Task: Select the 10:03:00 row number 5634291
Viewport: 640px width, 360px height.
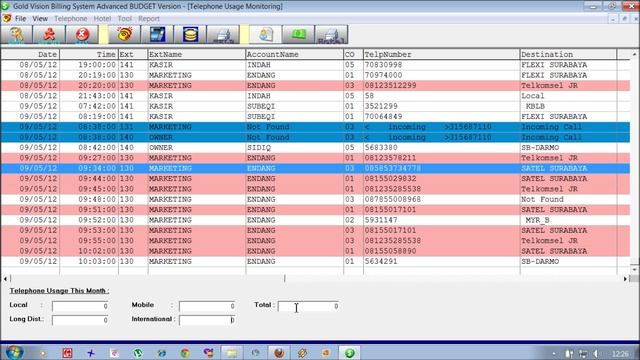Action: point(315,261)
